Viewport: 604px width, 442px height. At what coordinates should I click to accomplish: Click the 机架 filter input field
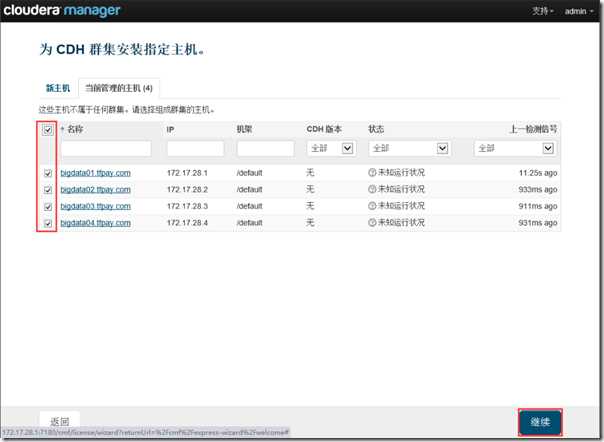[266, 148]
